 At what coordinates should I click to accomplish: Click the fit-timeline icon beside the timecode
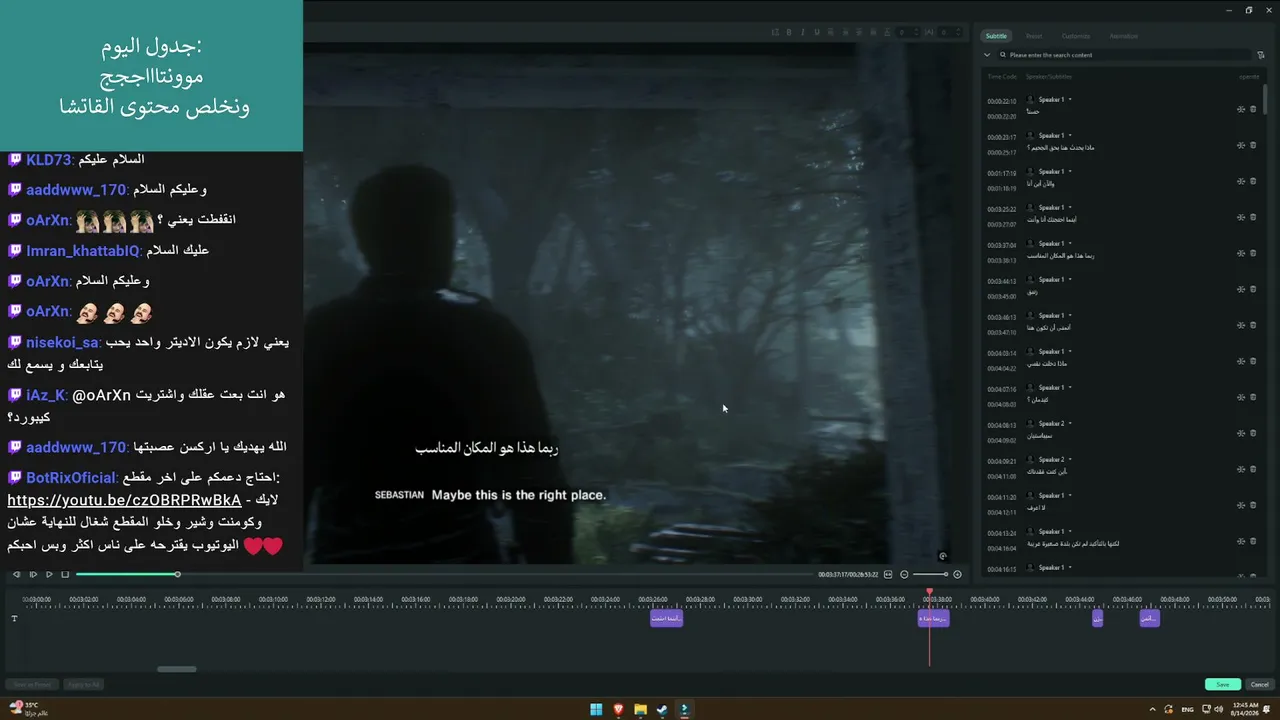tap(888, 574)
